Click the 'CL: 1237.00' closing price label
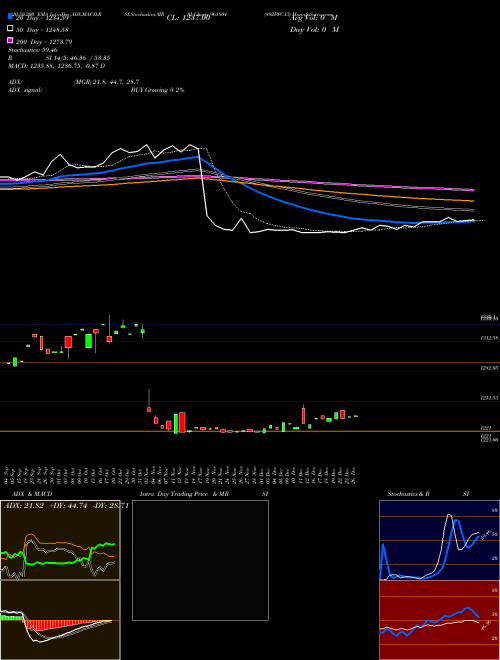This screenshot has width=500, height=660. (189, 18)
